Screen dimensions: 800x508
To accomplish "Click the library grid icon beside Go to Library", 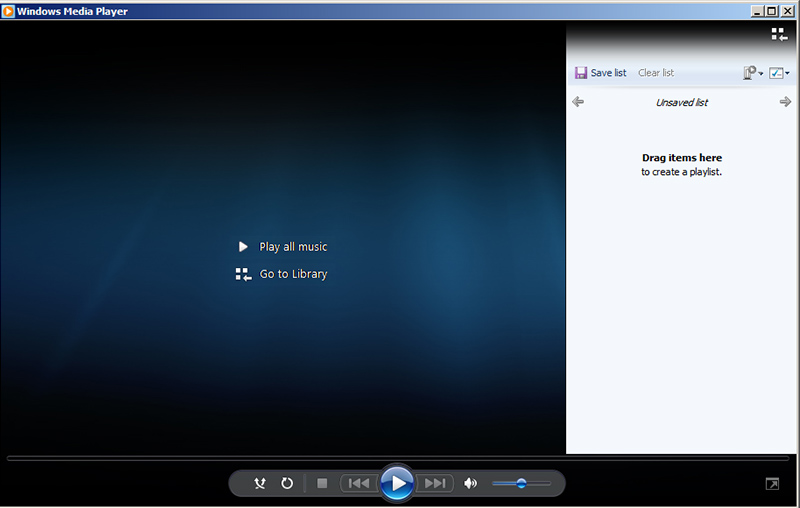I will pos(243,274).
